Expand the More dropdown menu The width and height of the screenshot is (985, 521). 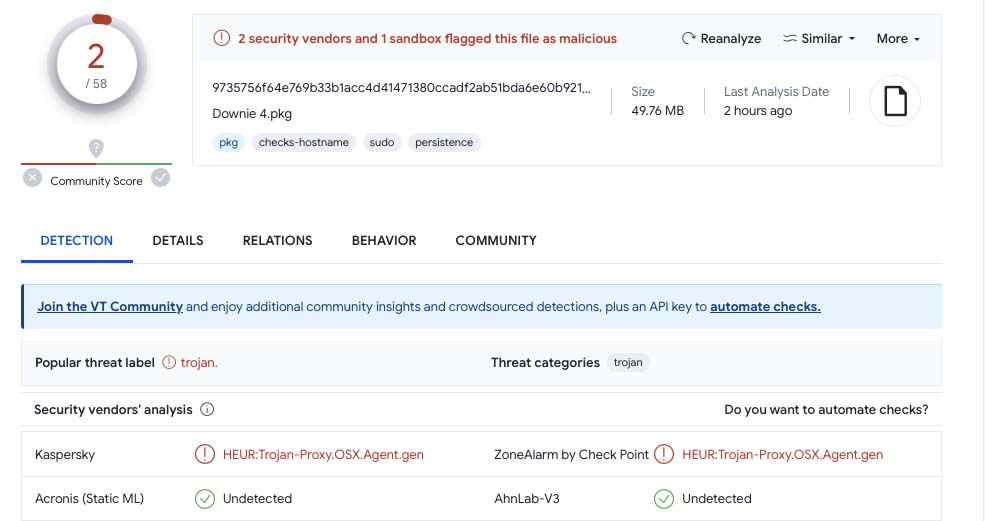(x=897, y=39)
